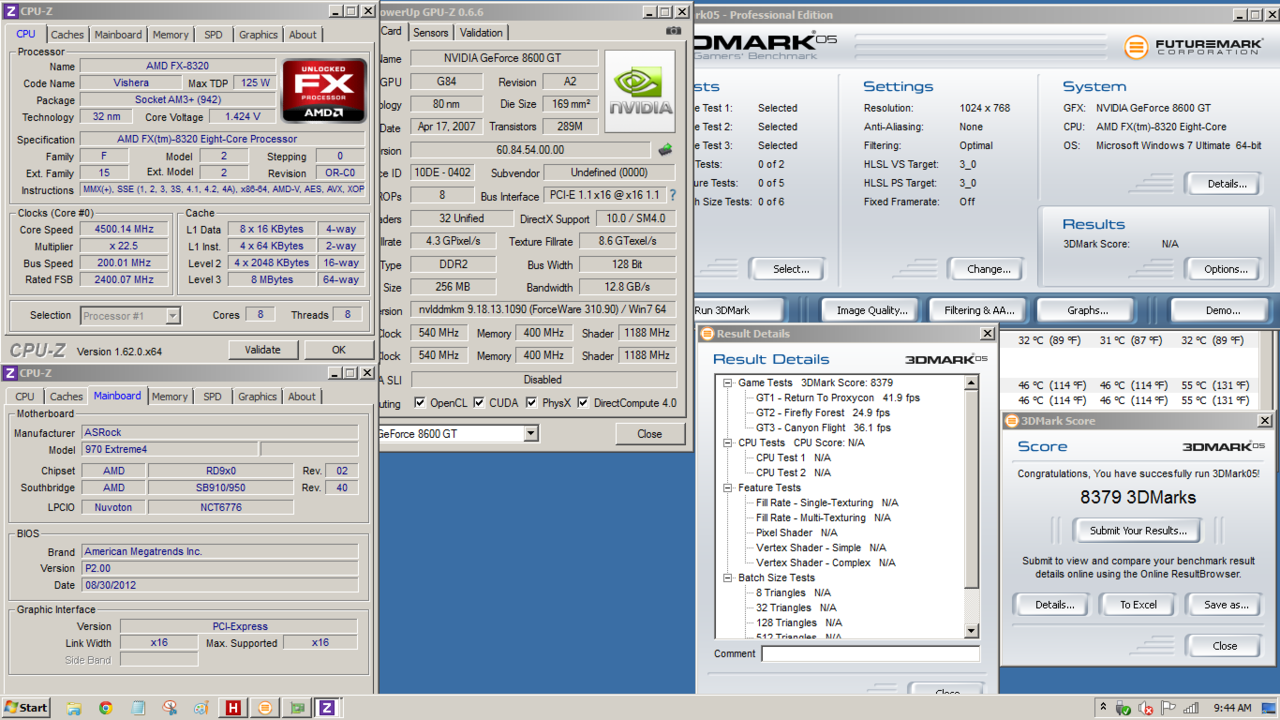Click the Result Details scrollbar up arrow
1280x720 pixels.
click(971, 382)
